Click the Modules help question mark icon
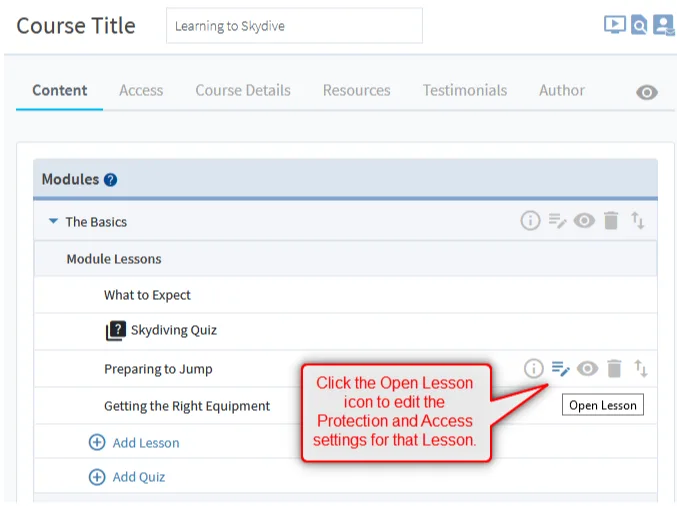 pos(110,180)
